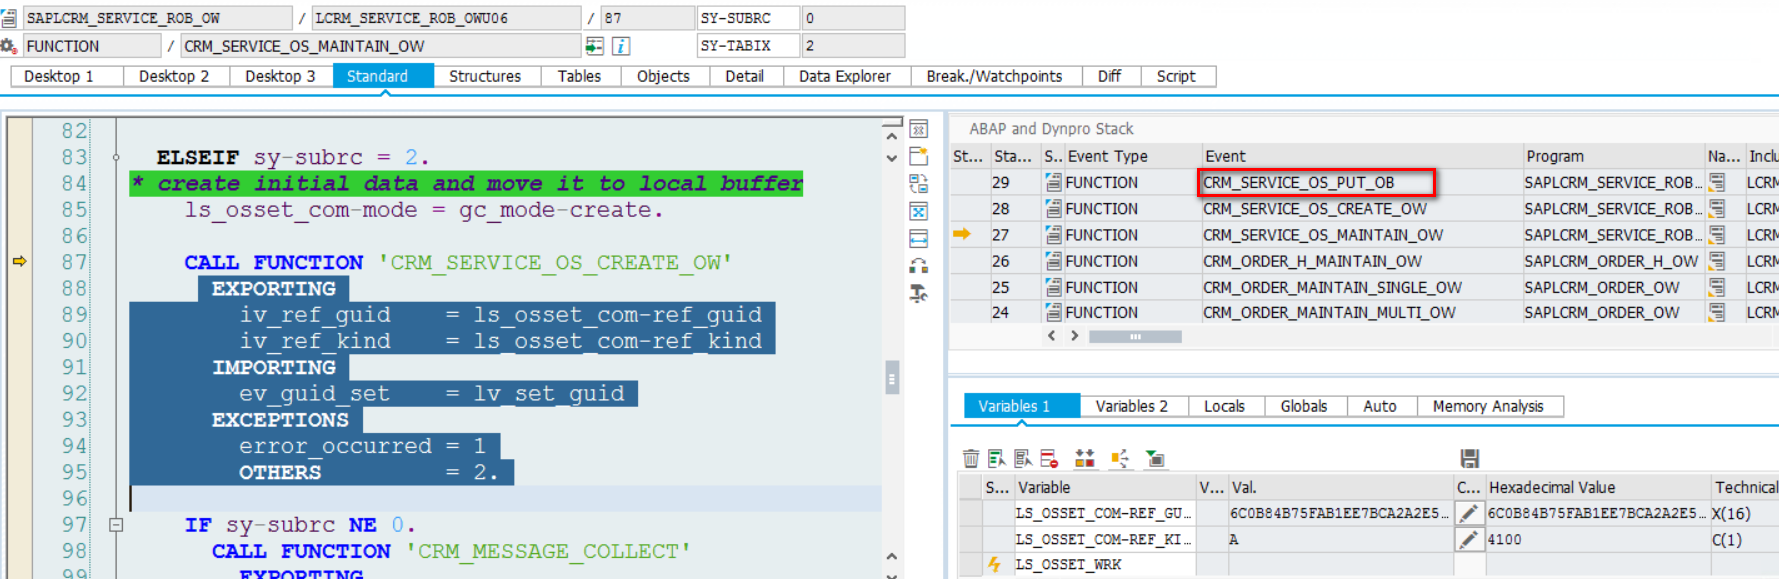Click right arrow of the stack horizontal scrollbar
This screenshot has width=1779, height=579.
1075,336
